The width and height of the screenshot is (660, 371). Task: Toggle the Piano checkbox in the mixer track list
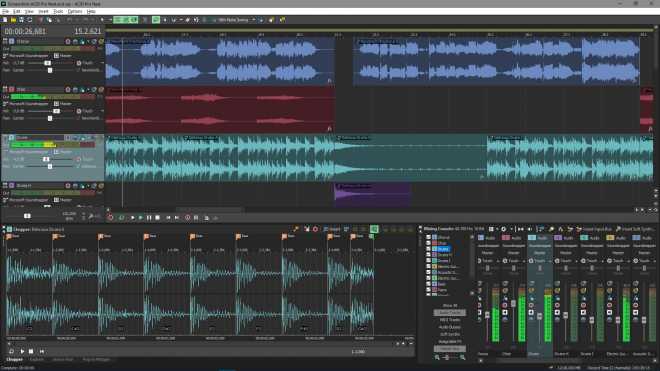point(428,290)
